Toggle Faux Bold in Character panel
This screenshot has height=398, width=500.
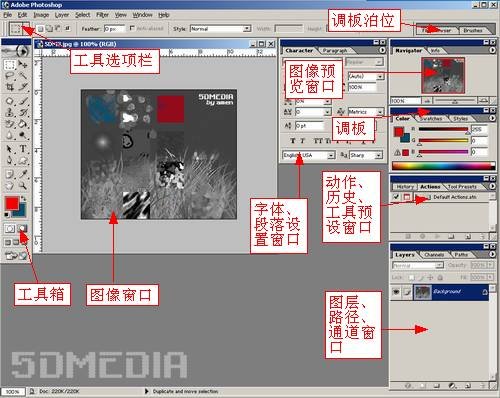pyautogui.click(x=293, y=141)
